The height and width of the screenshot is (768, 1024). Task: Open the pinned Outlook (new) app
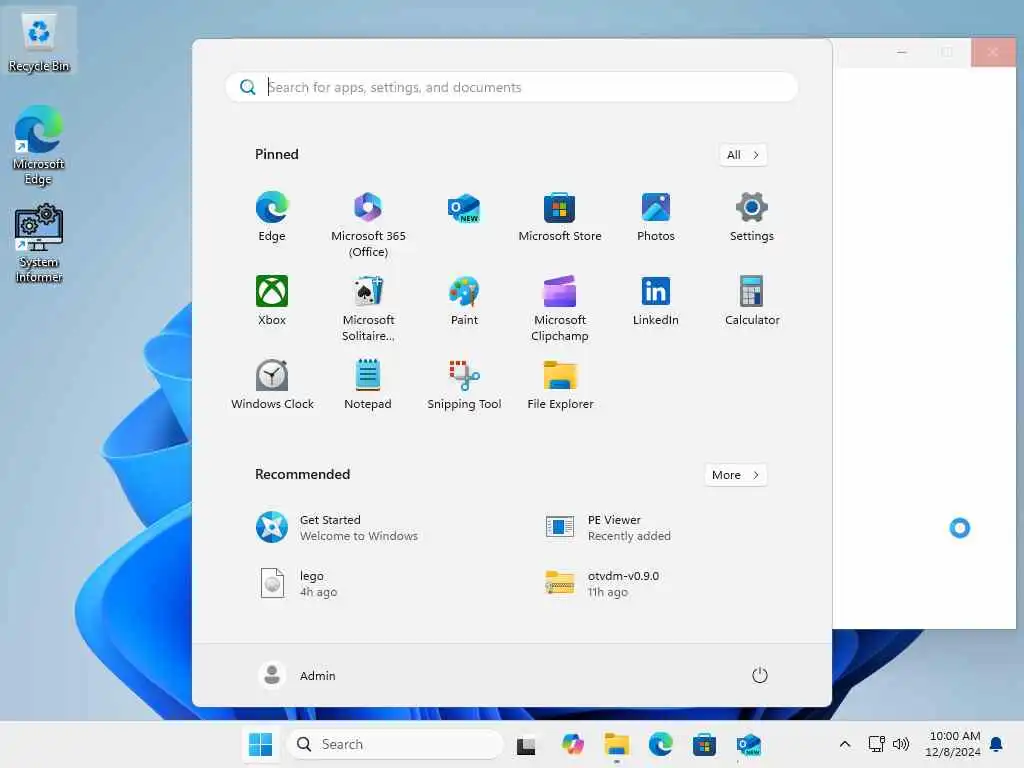pos(464,209)
